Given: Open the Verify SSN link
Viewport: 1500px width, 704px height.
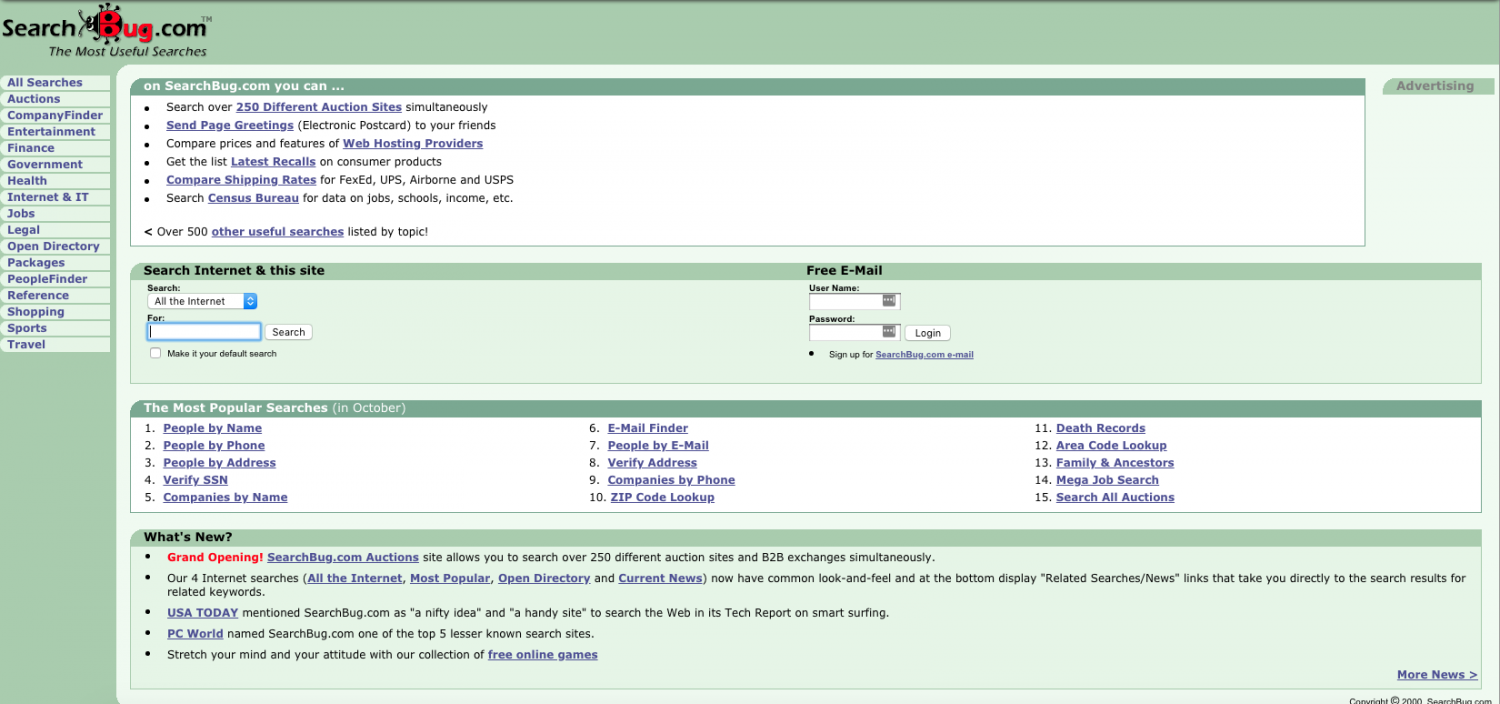Looking at the screenshot, I should pos(195,480).
